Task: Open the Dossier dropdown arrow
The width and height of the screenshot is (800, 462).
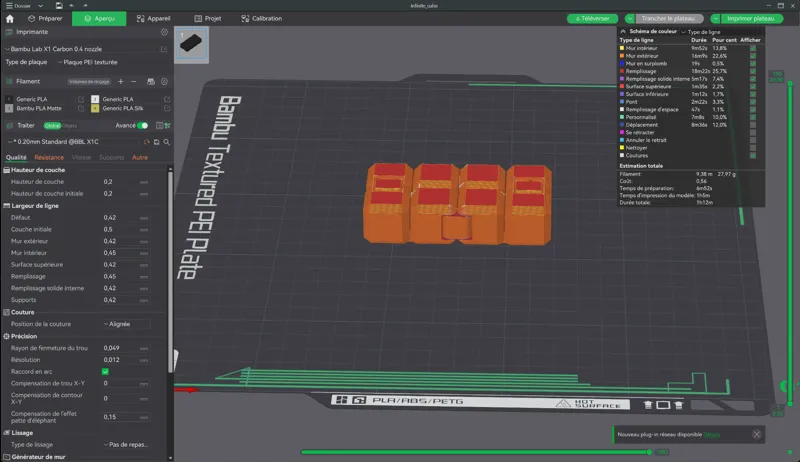Action: point(40,6)
